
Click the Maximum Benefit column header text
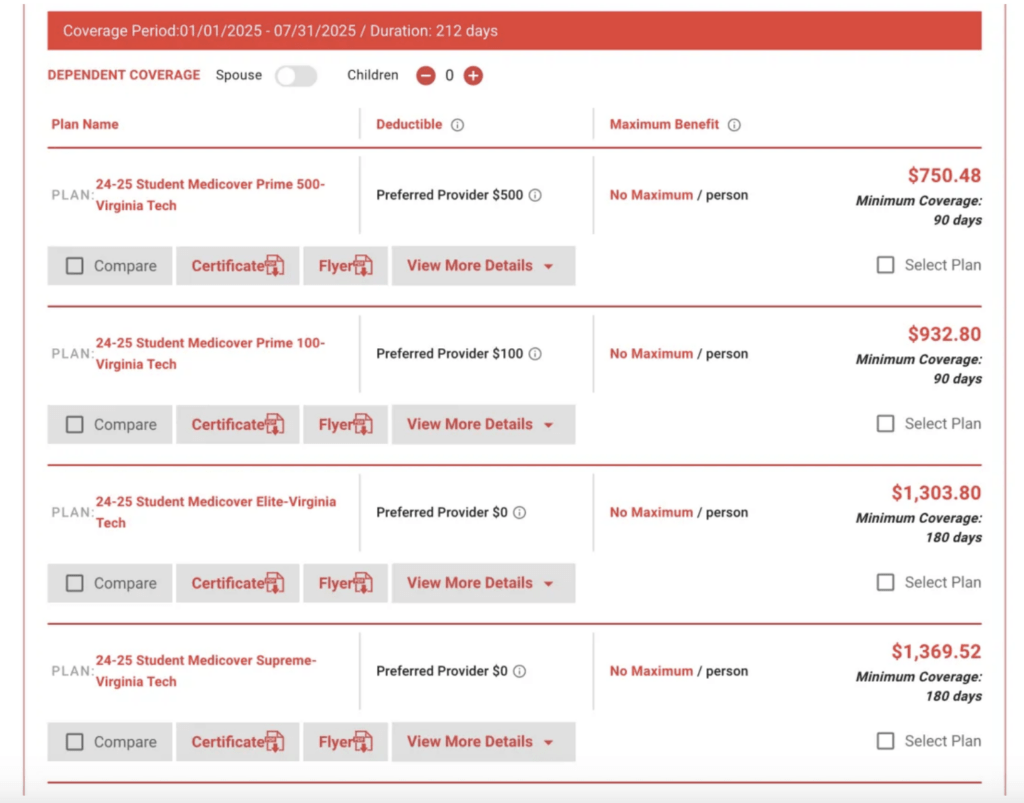click(664, 124)
